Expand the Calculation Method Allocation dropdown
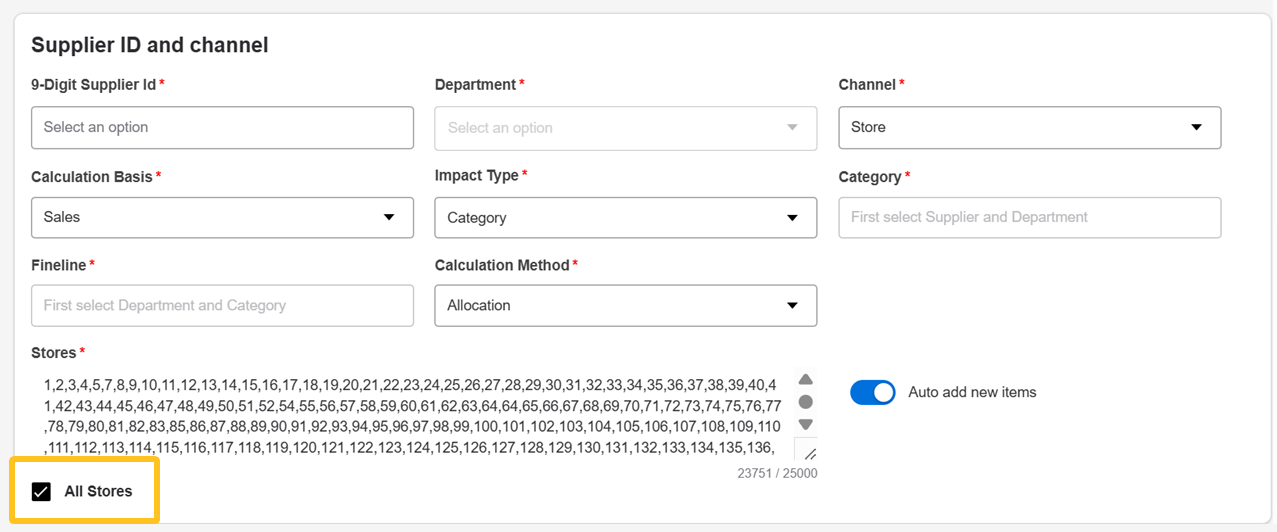The image size is (1277, 532). click(x=625, y=306)
